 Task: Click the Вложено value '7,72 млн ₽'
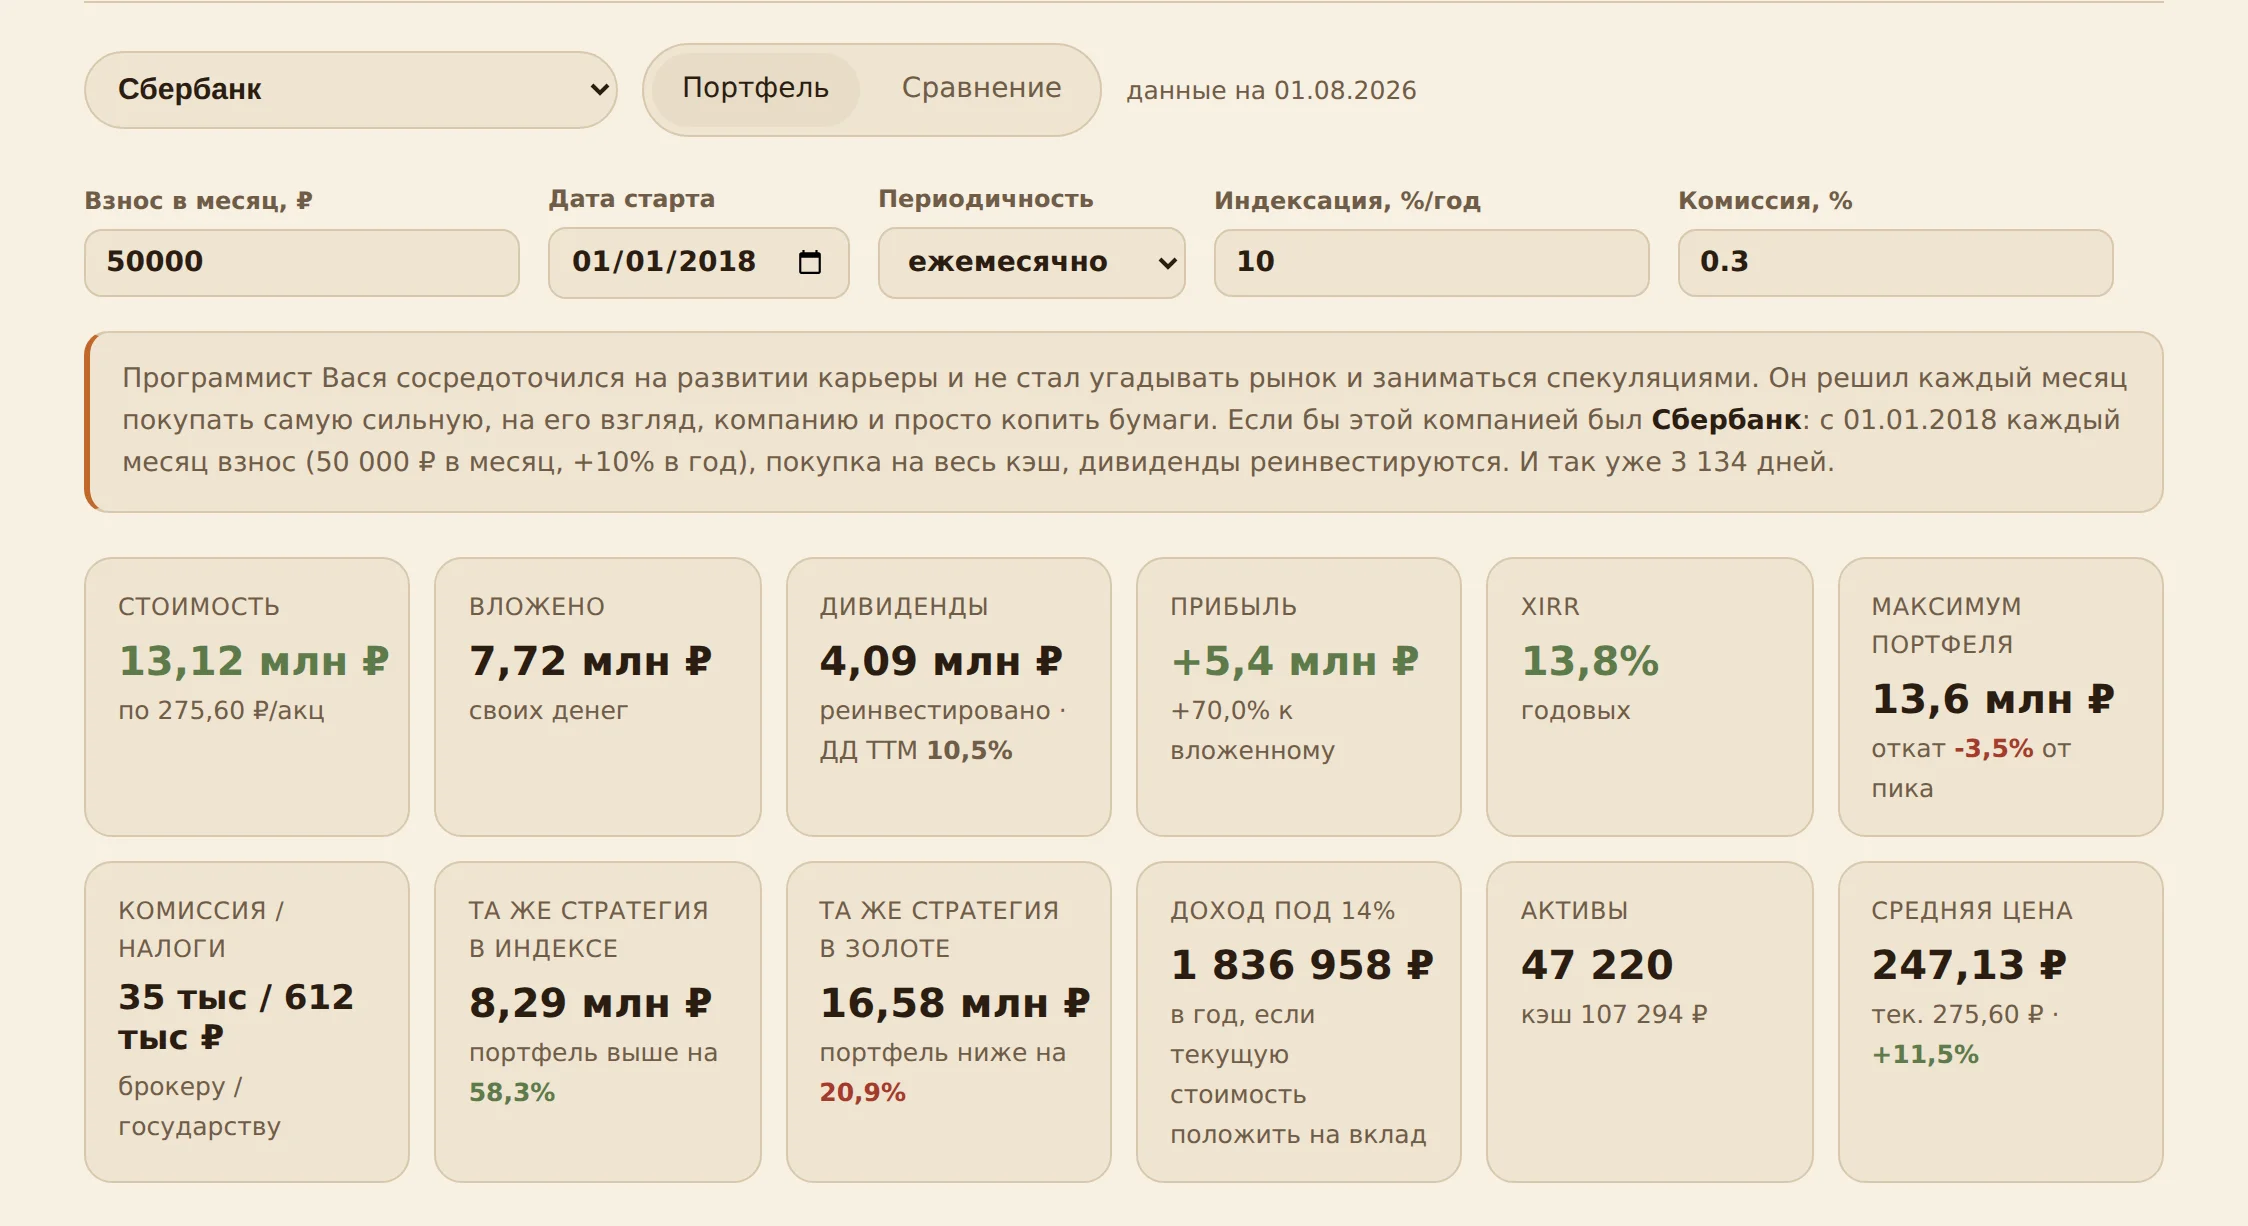(590, 661)
